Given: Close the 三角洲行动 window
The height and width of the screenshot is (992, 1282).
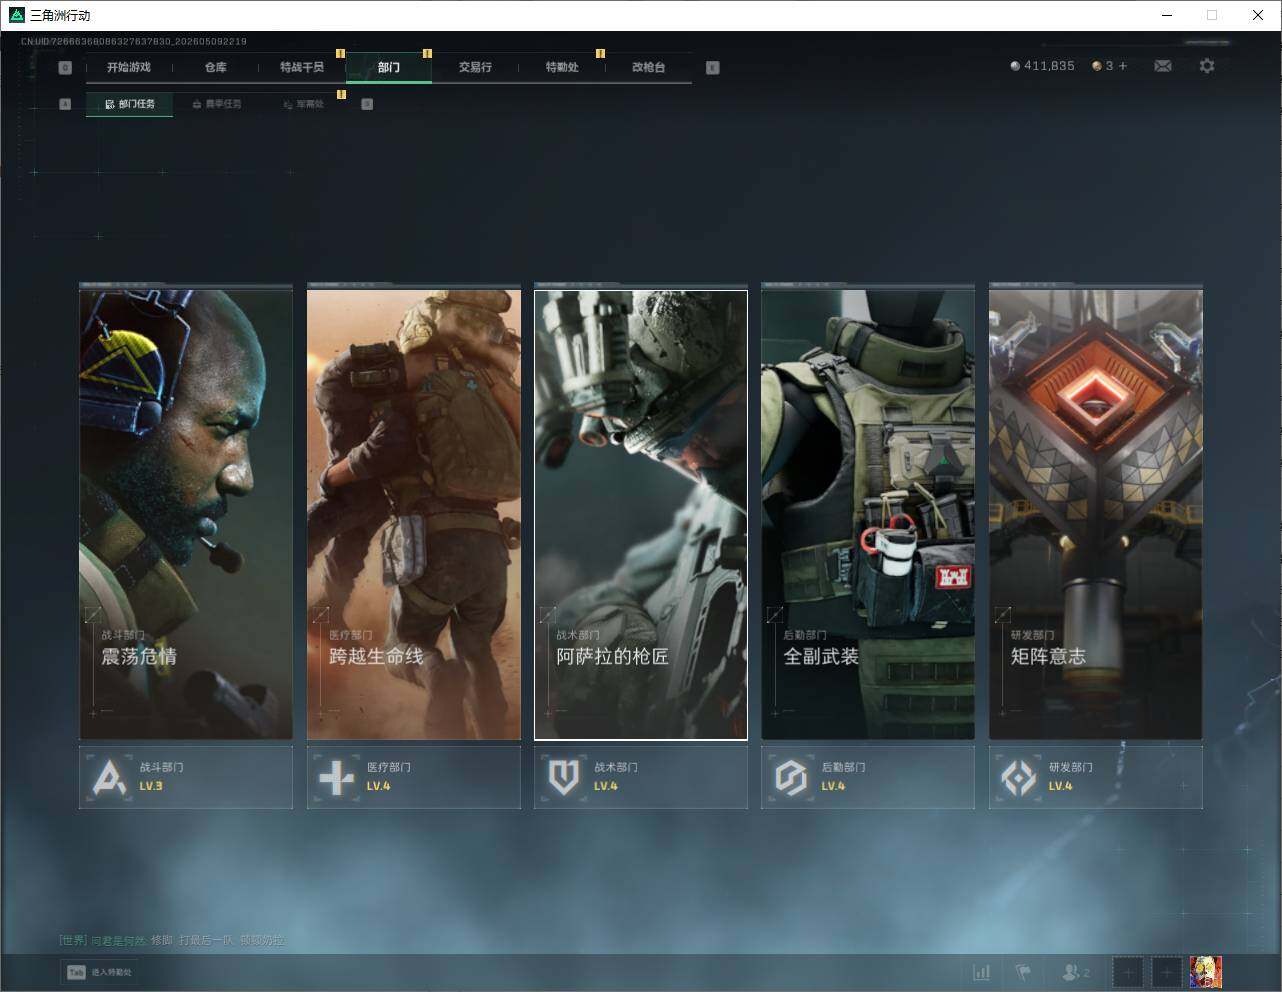Looking at the screenshot, I should (x=1258, y=15).
